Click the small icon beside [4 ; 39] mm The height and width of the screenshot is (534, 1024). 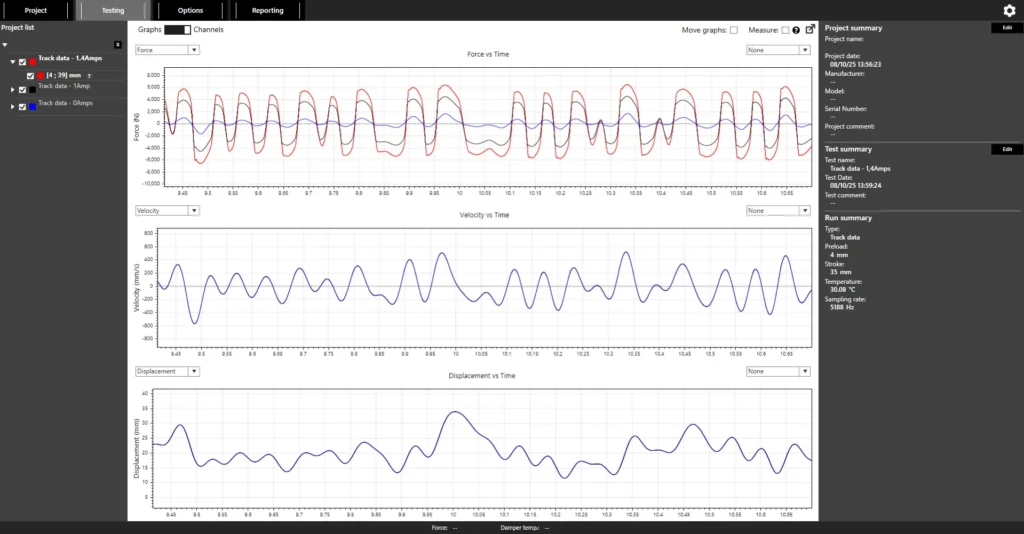[89, 76]
